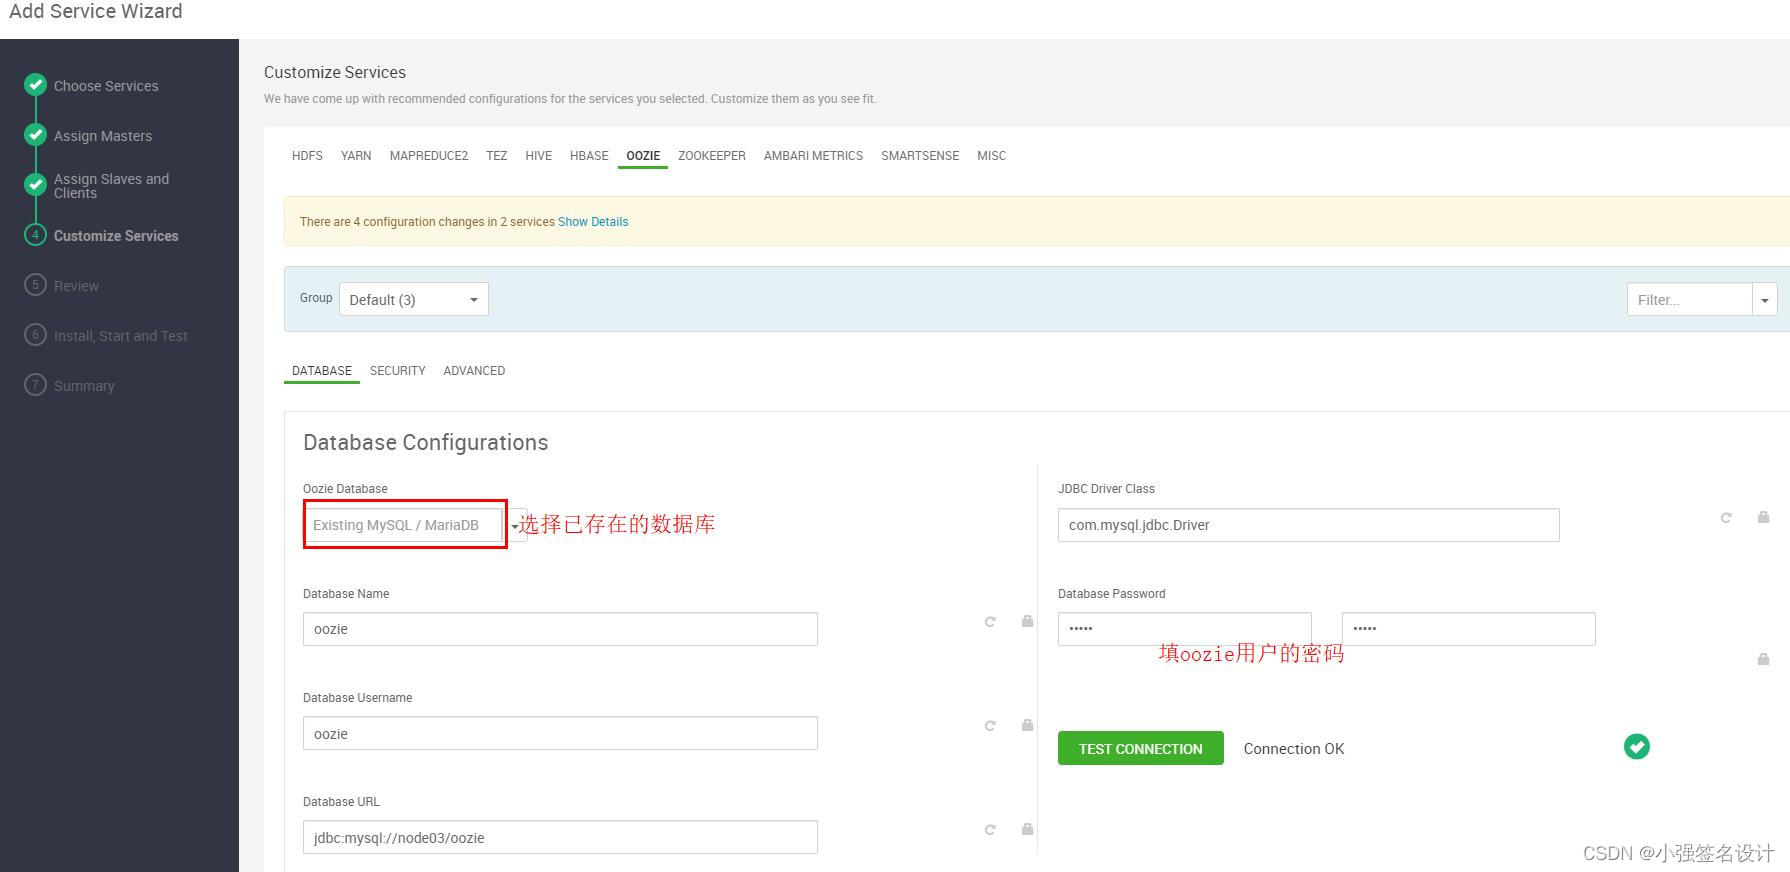This screenshot has height=872, width=1790.
Task: Click the Choose Services completed step checkmark
Action: point(36,85)
